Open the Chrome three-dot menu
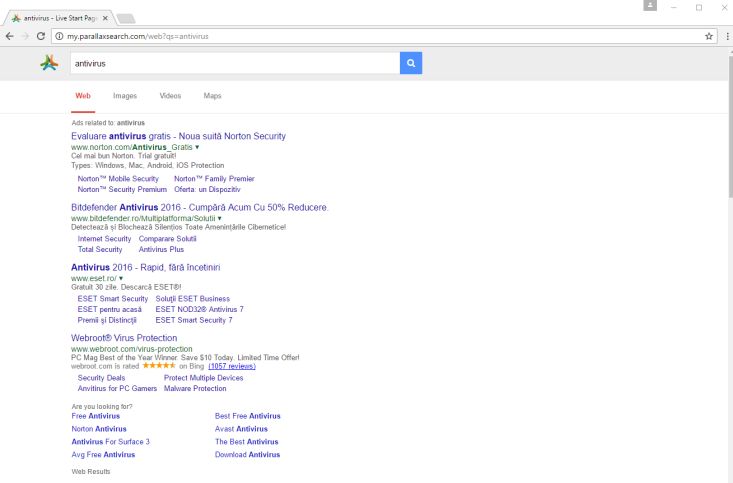The height and width of the screenshot is (483, 733). 727,36
